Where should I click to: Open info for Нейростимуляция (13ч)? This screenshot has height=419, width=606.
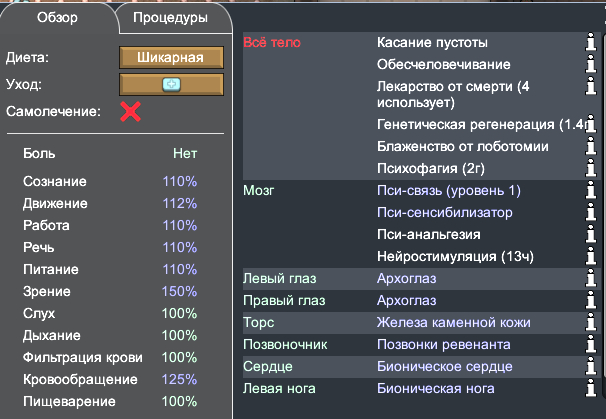tap(591, 256)
